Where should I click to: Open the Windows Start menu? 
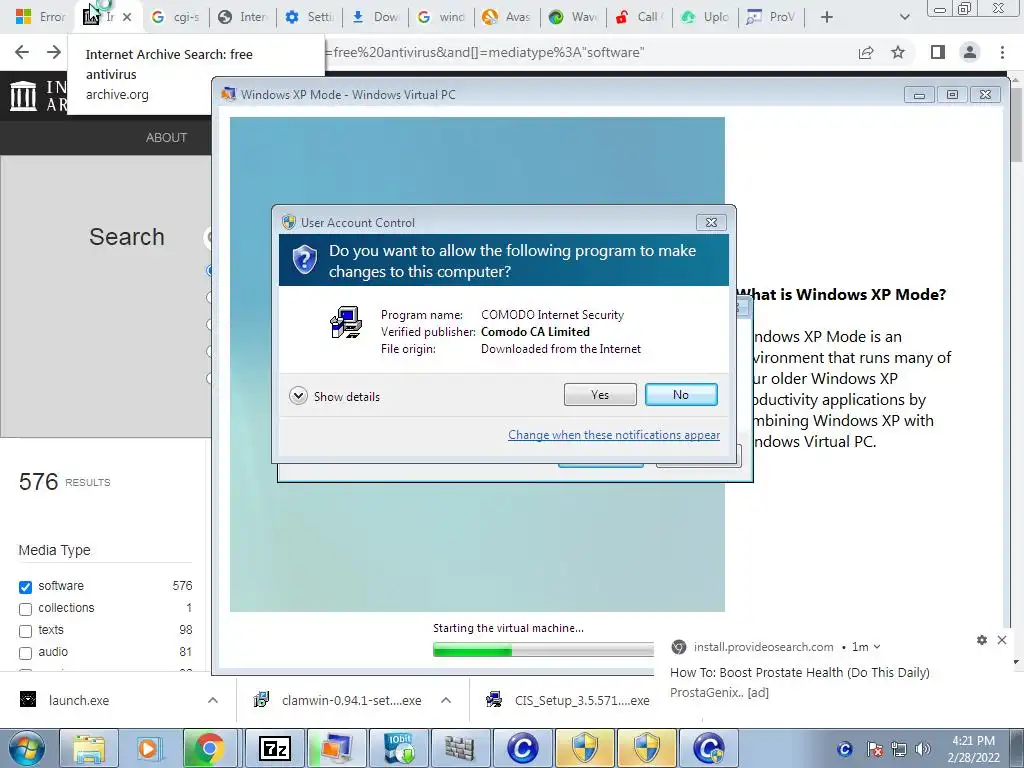(x=26, y=748)
